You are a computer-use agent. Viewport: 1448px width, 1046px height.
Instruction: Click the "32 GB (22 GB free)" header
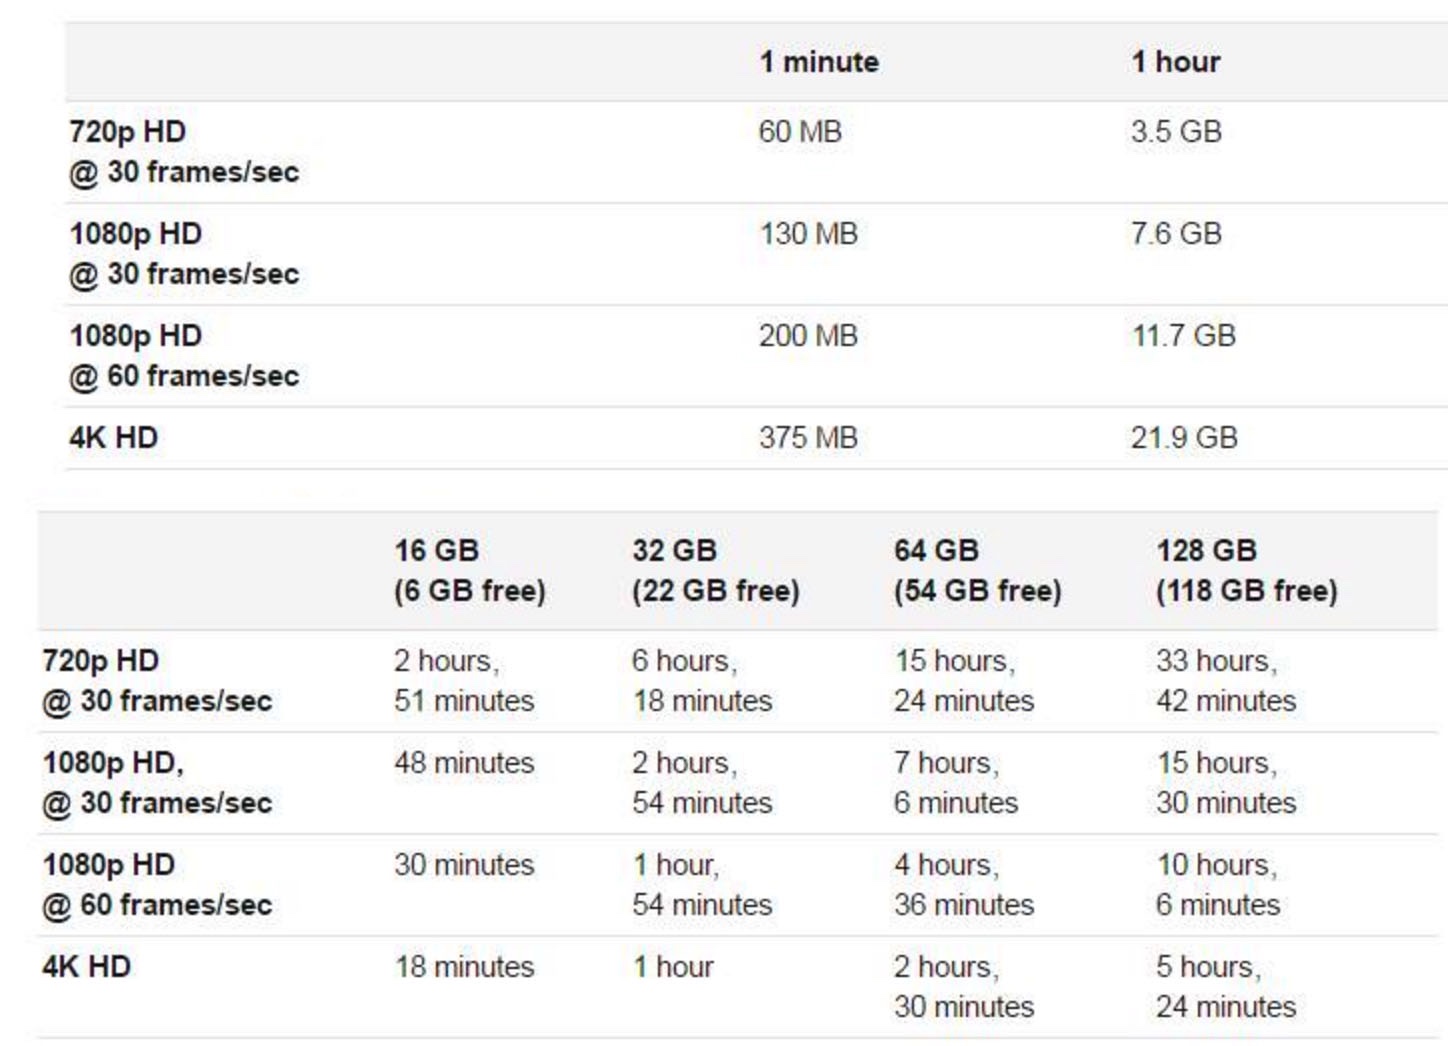tap(715, 571)
